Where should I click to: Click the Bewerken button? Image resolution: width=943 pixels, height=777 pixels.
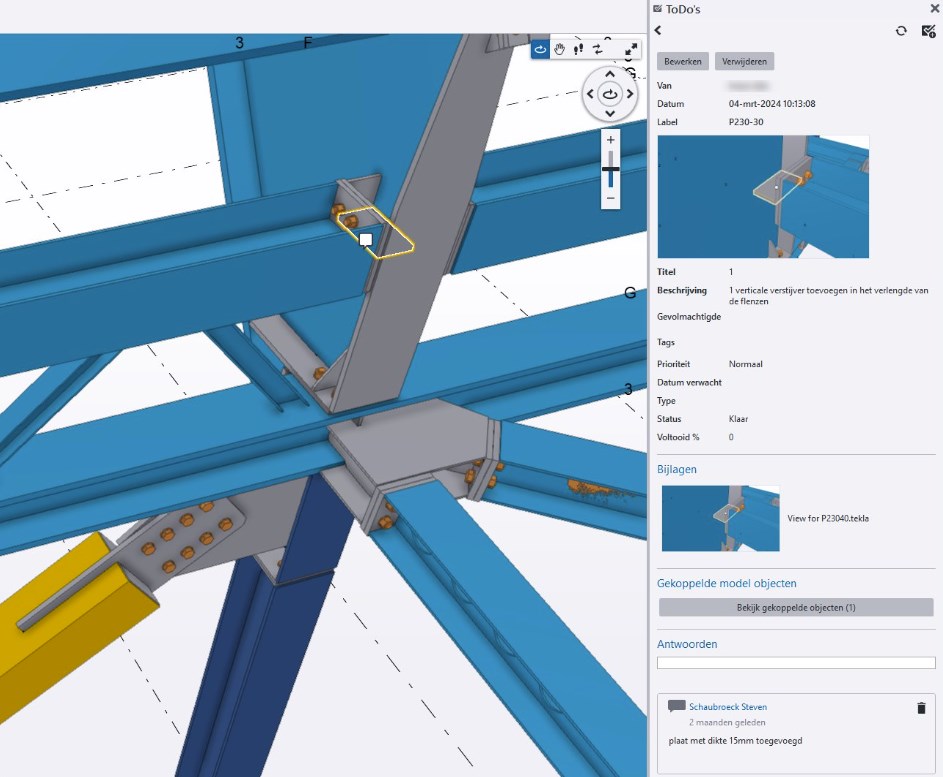[x=683, y=61]
